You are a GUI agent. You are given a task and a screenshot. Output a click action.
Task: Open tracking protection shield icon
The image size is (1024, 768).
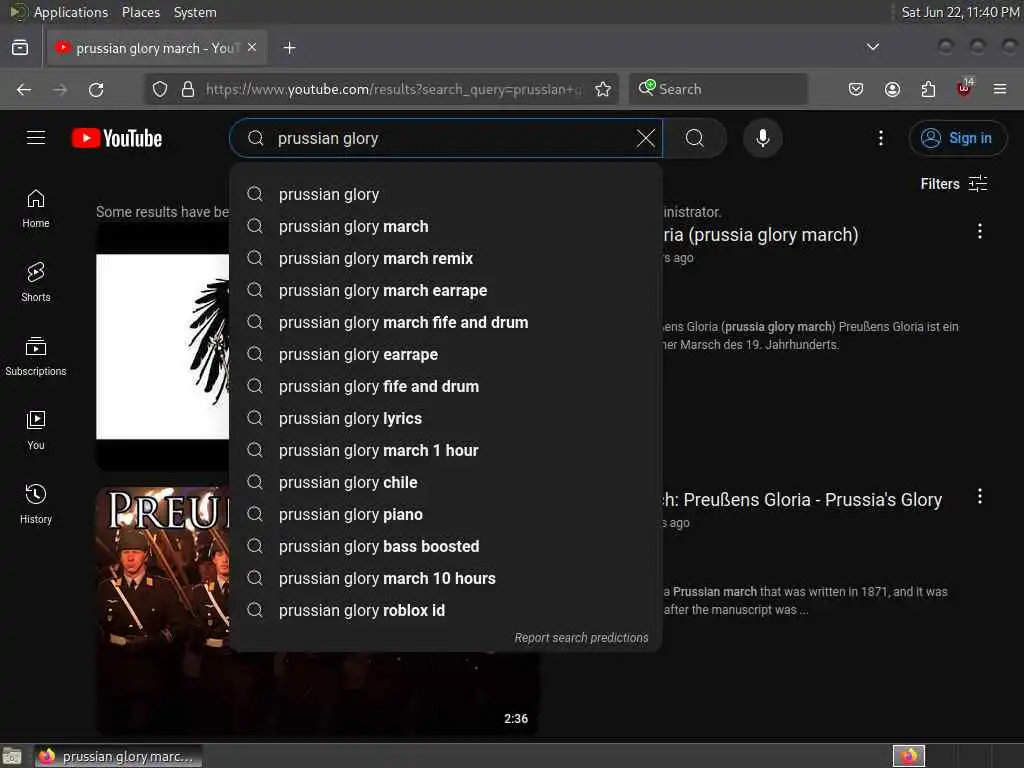[x=160, y=89]
